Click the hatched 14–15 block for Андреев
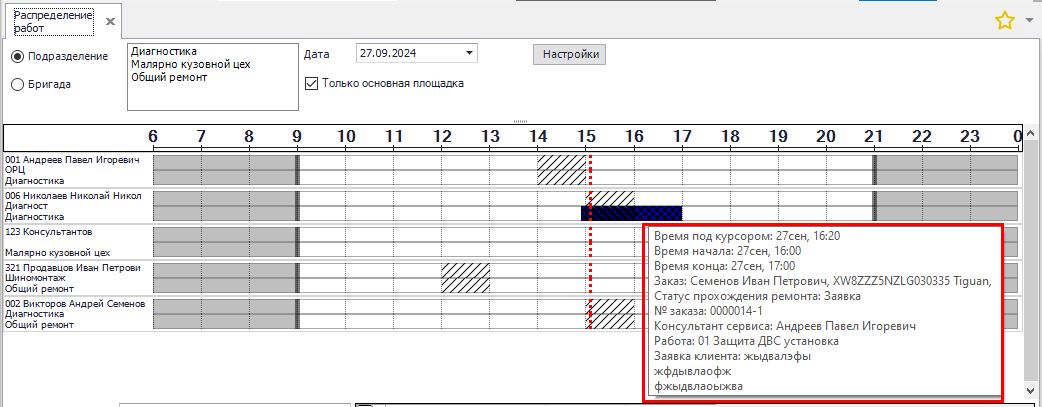 [x=561, y=169]
